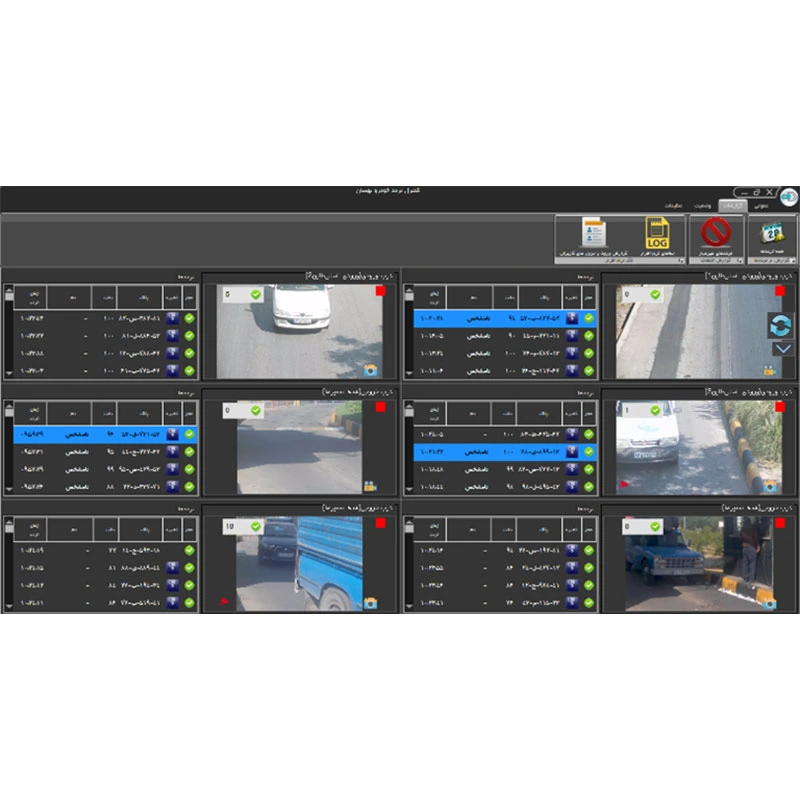Open the calendar icon in the ribbon
This screenshot has height=800, width=800.
772,234
